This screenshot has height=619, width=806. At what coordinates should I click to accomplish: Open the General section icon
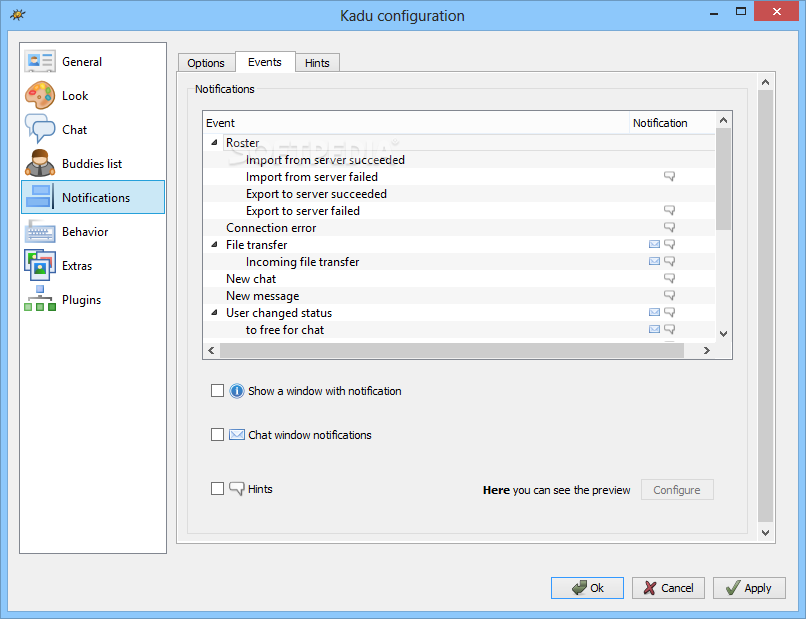tap(40, 62)
